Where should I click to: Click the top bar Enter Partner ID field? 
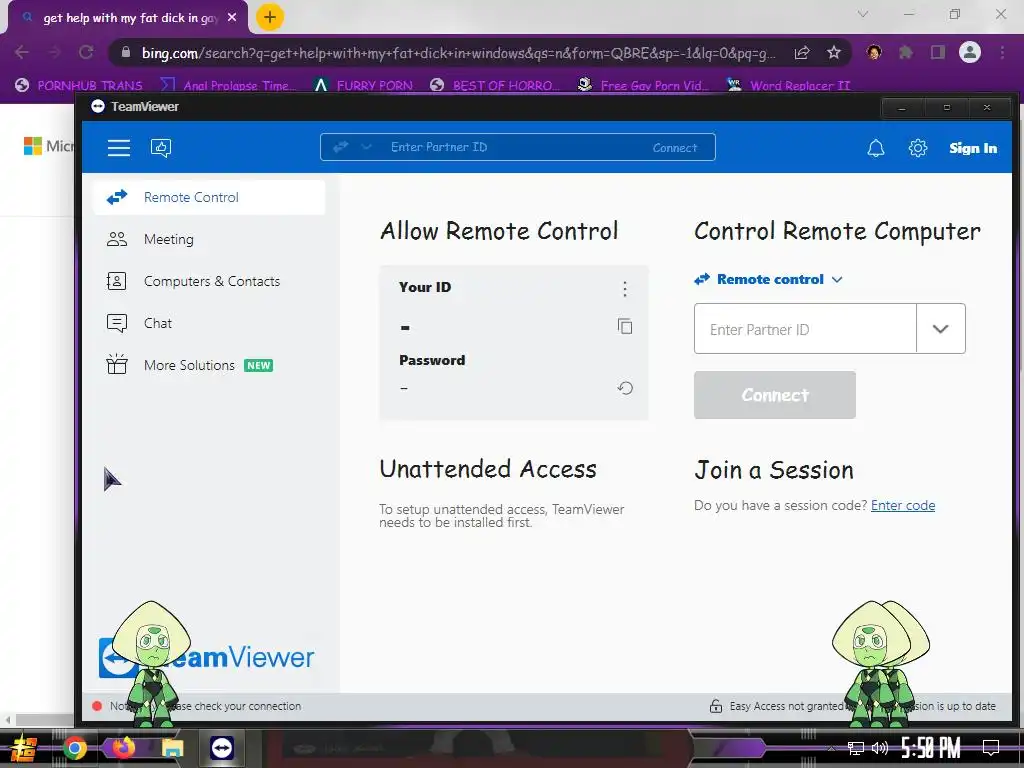click(x=516, y=147)
